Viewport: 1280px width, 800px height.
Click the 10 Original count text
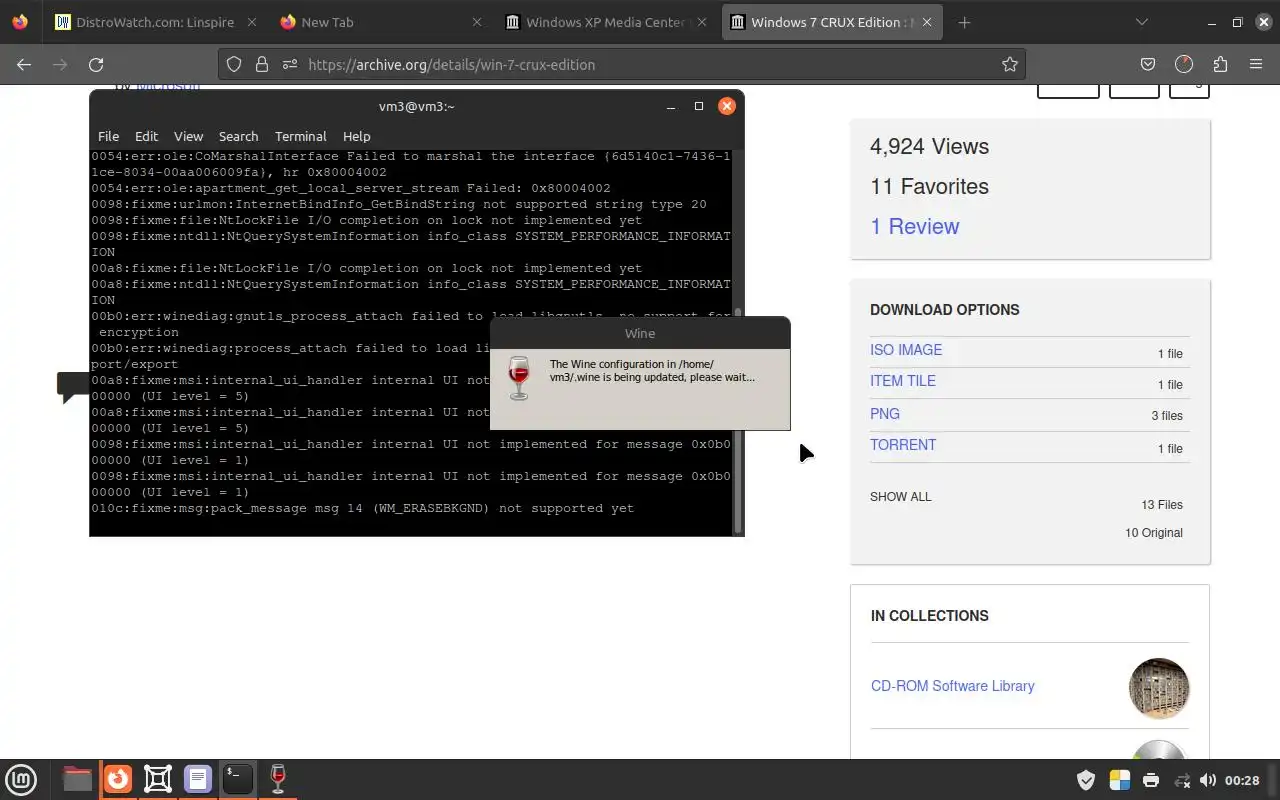click(x=1154, y=533)
